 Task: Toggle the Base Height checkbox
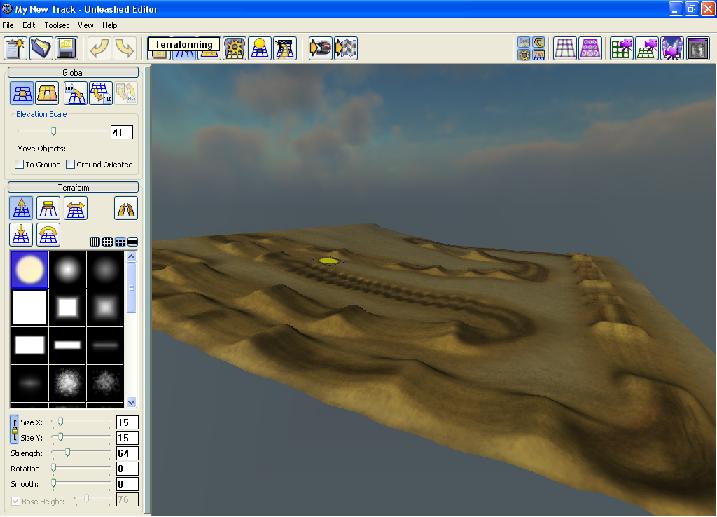14,499
